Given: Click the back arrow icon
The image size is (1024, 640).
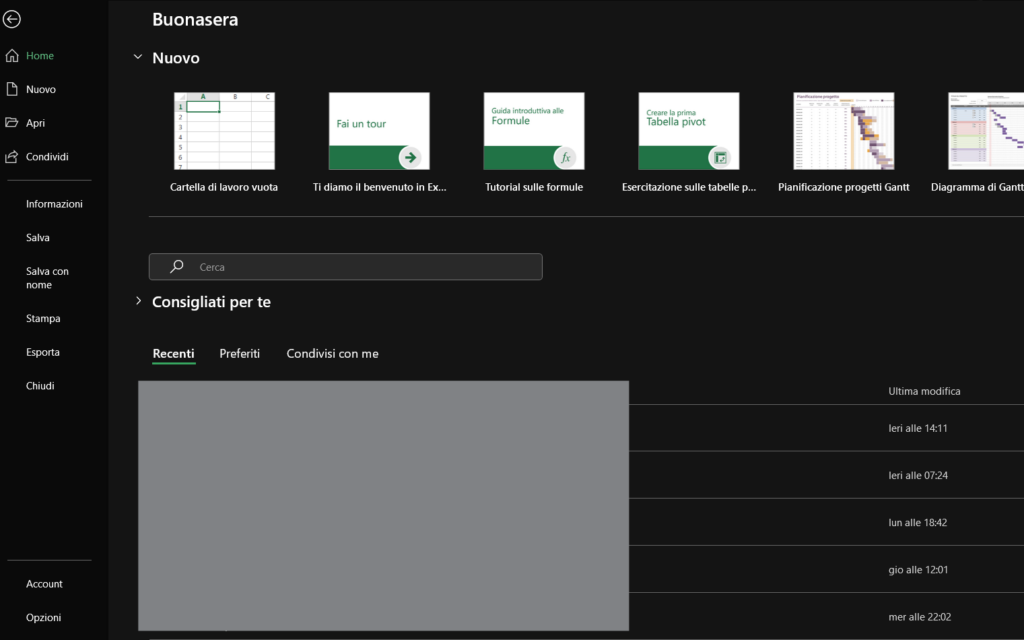Looking at the screenshot, I should pos(12,19).
